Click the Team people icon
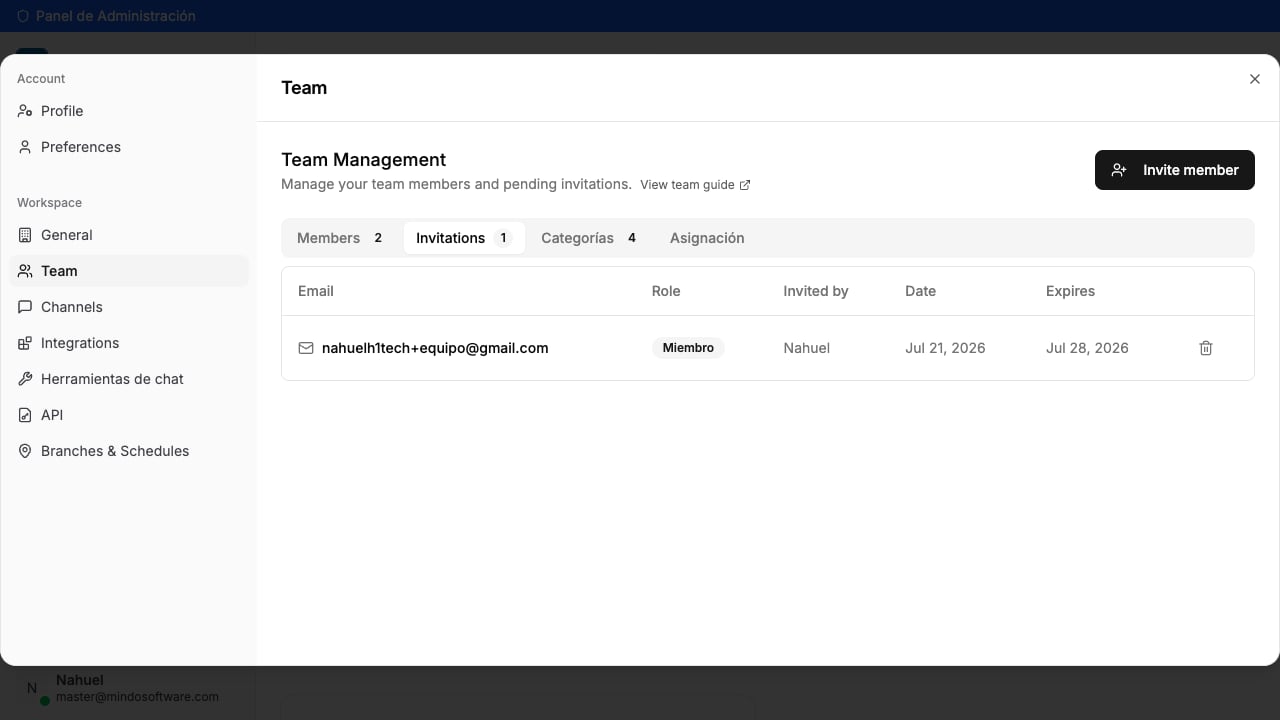 click(25, 271)
